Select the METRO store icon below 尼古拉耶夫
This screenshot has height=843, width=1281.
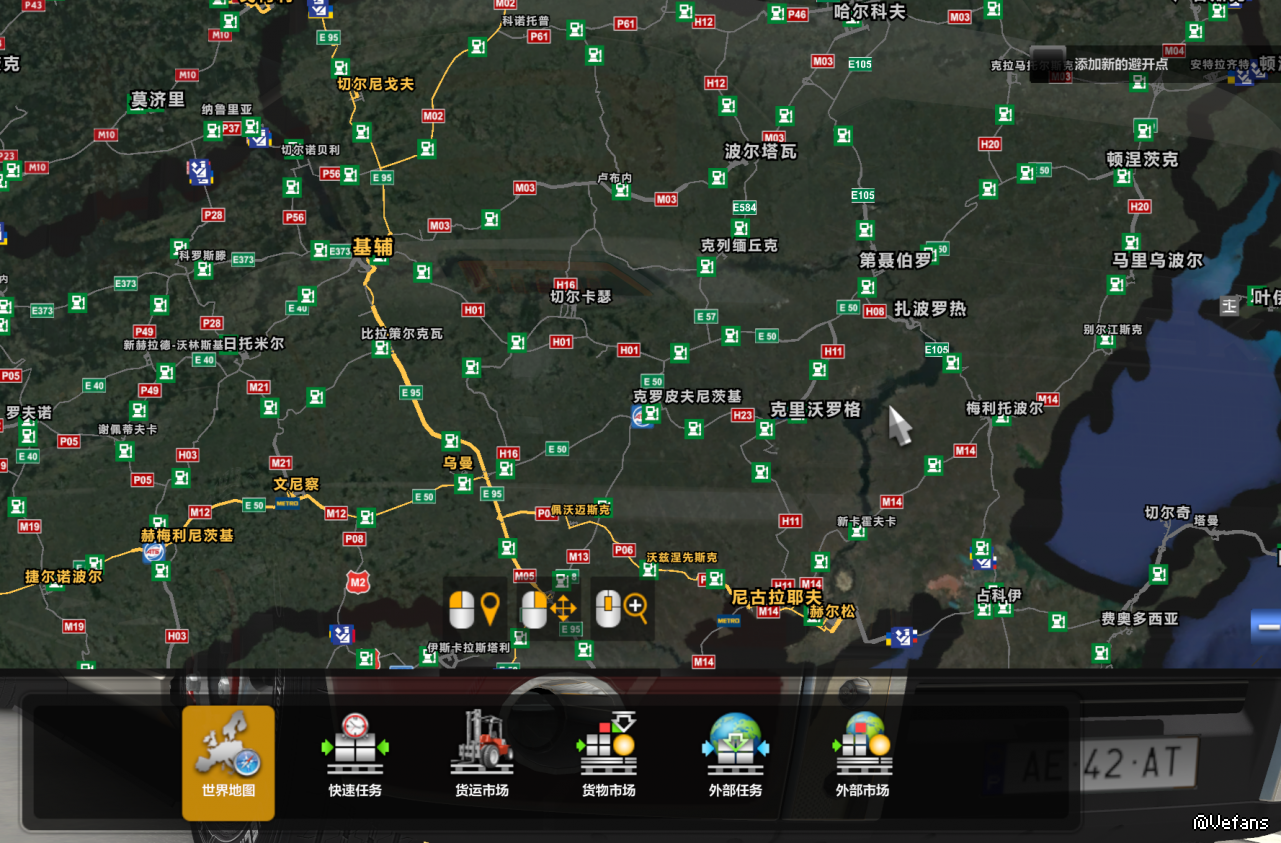(x=729, y=621)
